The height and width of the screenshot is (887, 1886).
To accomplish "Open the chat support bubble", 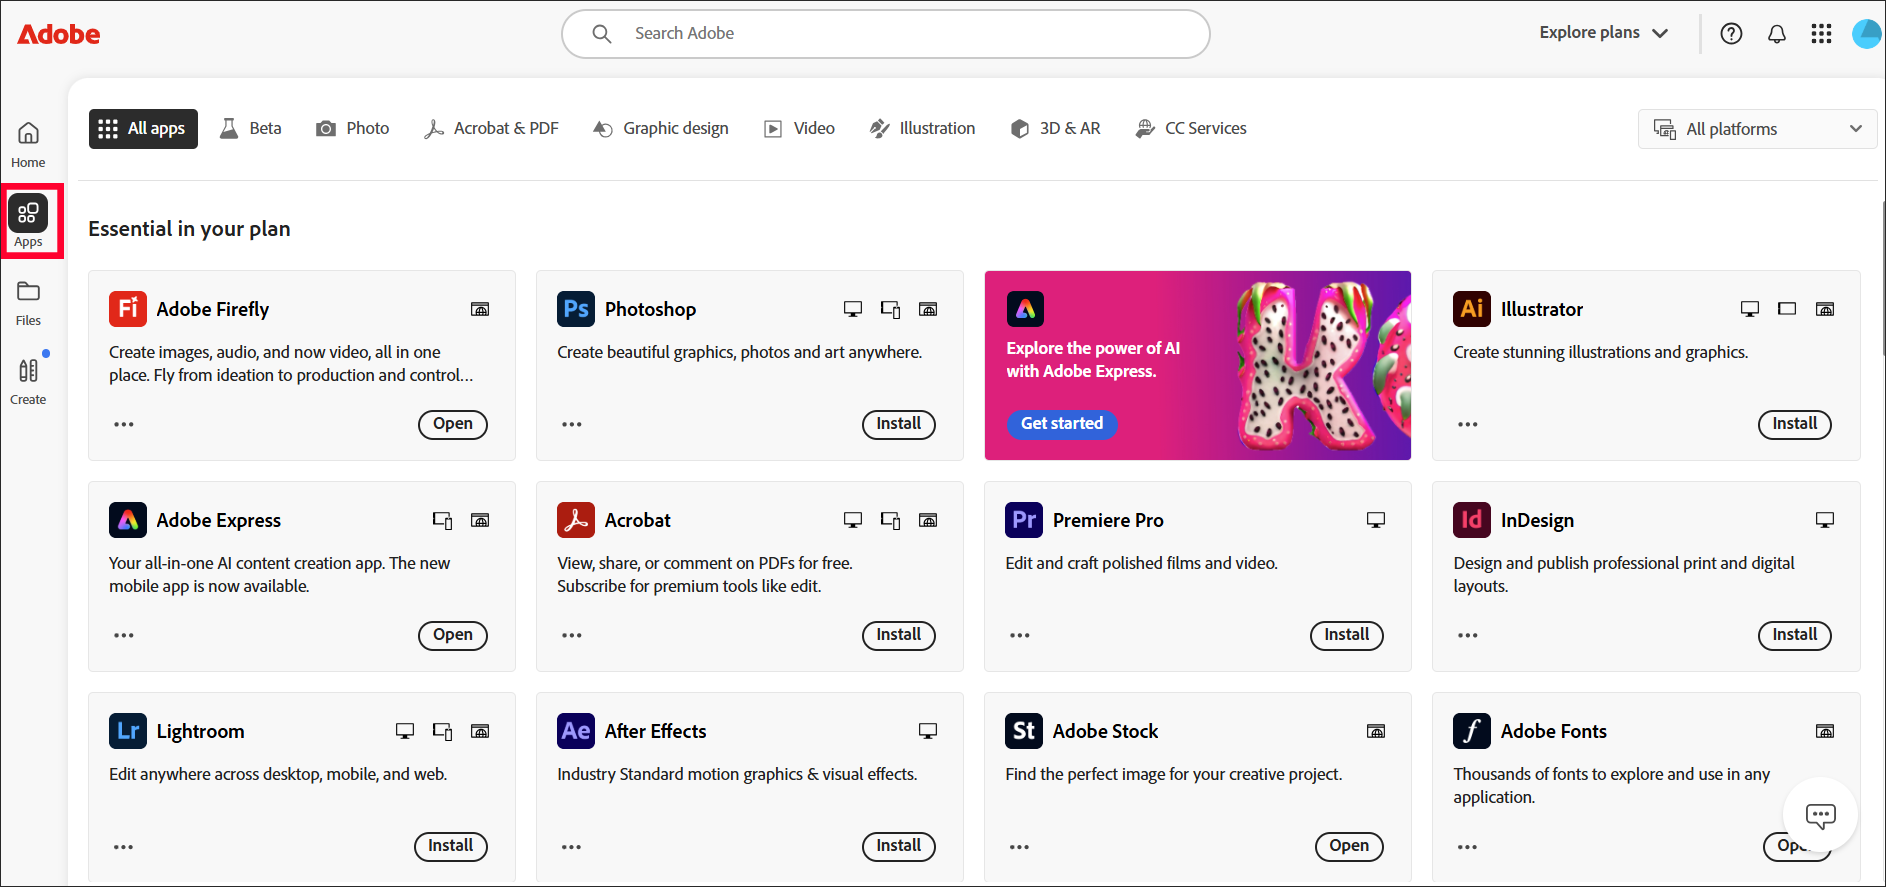I will [1820, 816].
